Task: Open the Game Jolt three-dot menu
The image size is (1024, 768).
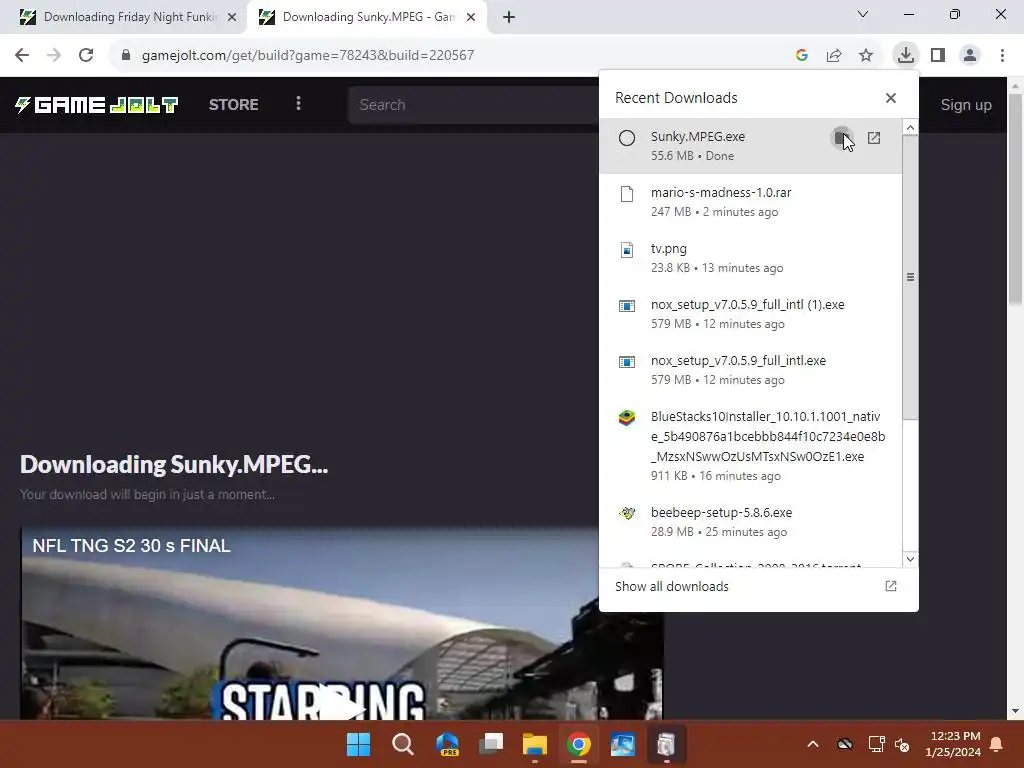Action: tap(298, 104)
